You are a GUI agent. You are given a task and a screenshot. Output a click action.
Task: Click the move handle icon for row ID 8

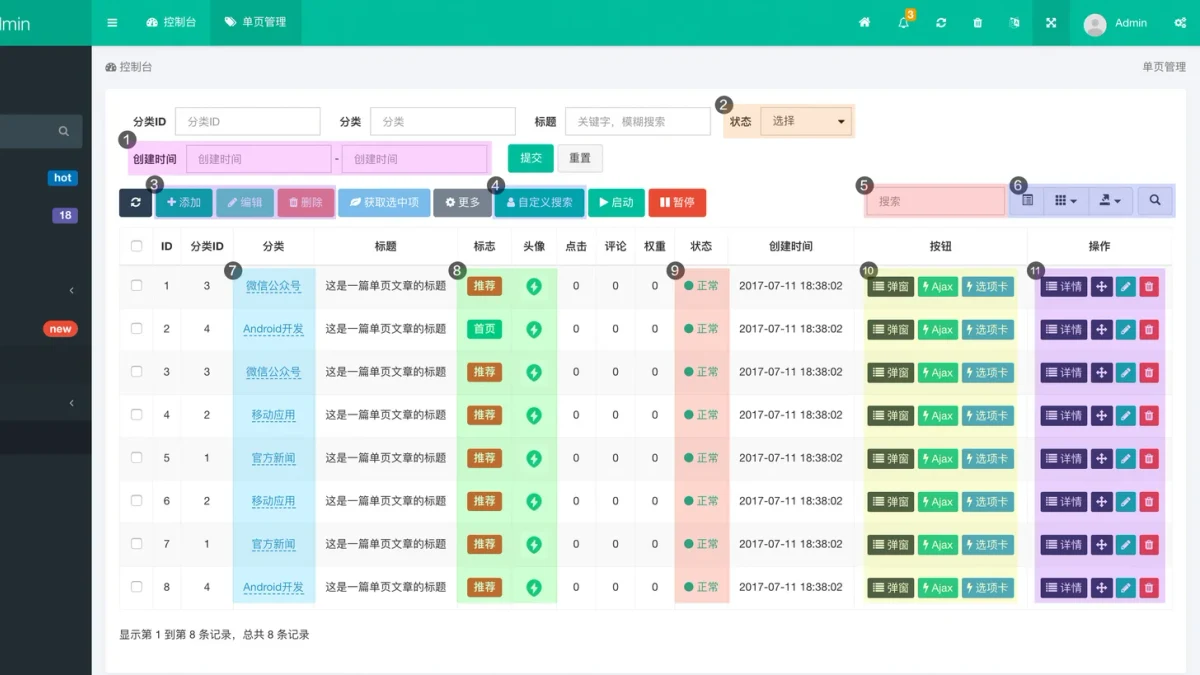pos(1101,588)
